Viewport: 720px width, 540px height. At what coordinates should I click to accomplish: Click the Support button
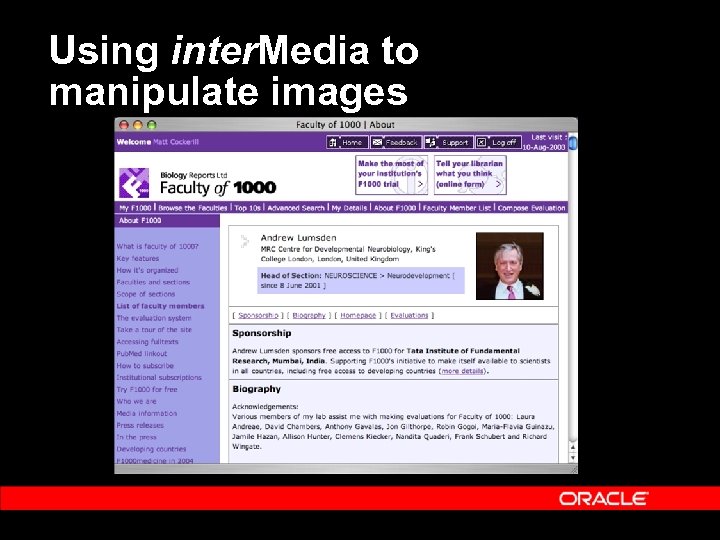click(x=448, y=142)
